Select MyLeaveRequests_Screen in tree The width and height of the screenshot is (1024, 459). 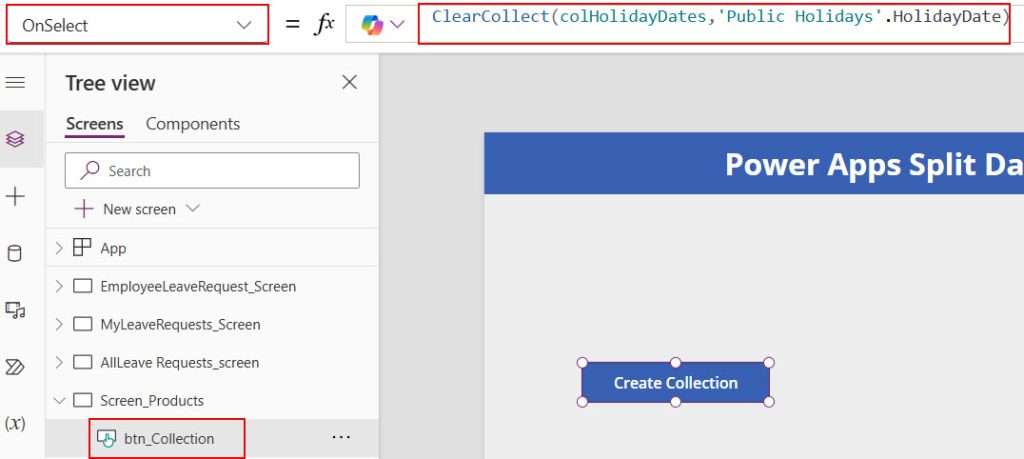(x=180, y=324)
